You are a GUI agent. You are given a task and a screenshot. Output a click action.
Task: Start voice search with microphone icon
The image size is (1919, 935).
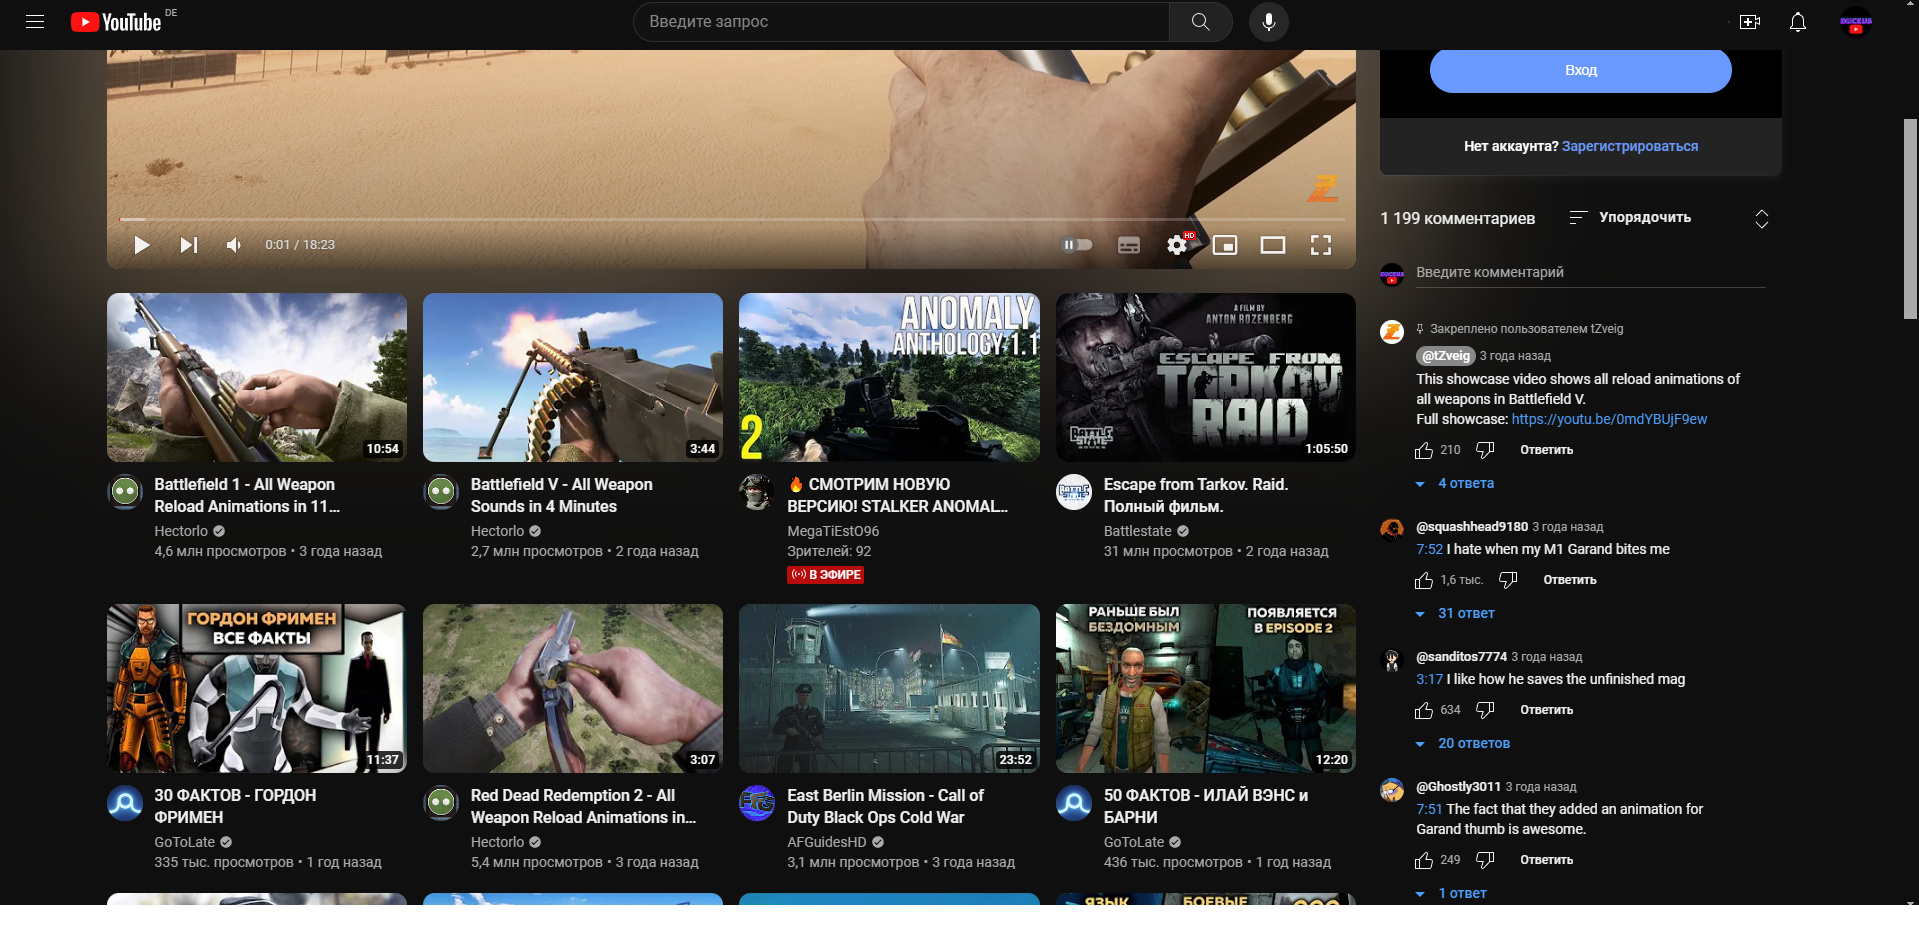coord(1268,22)
